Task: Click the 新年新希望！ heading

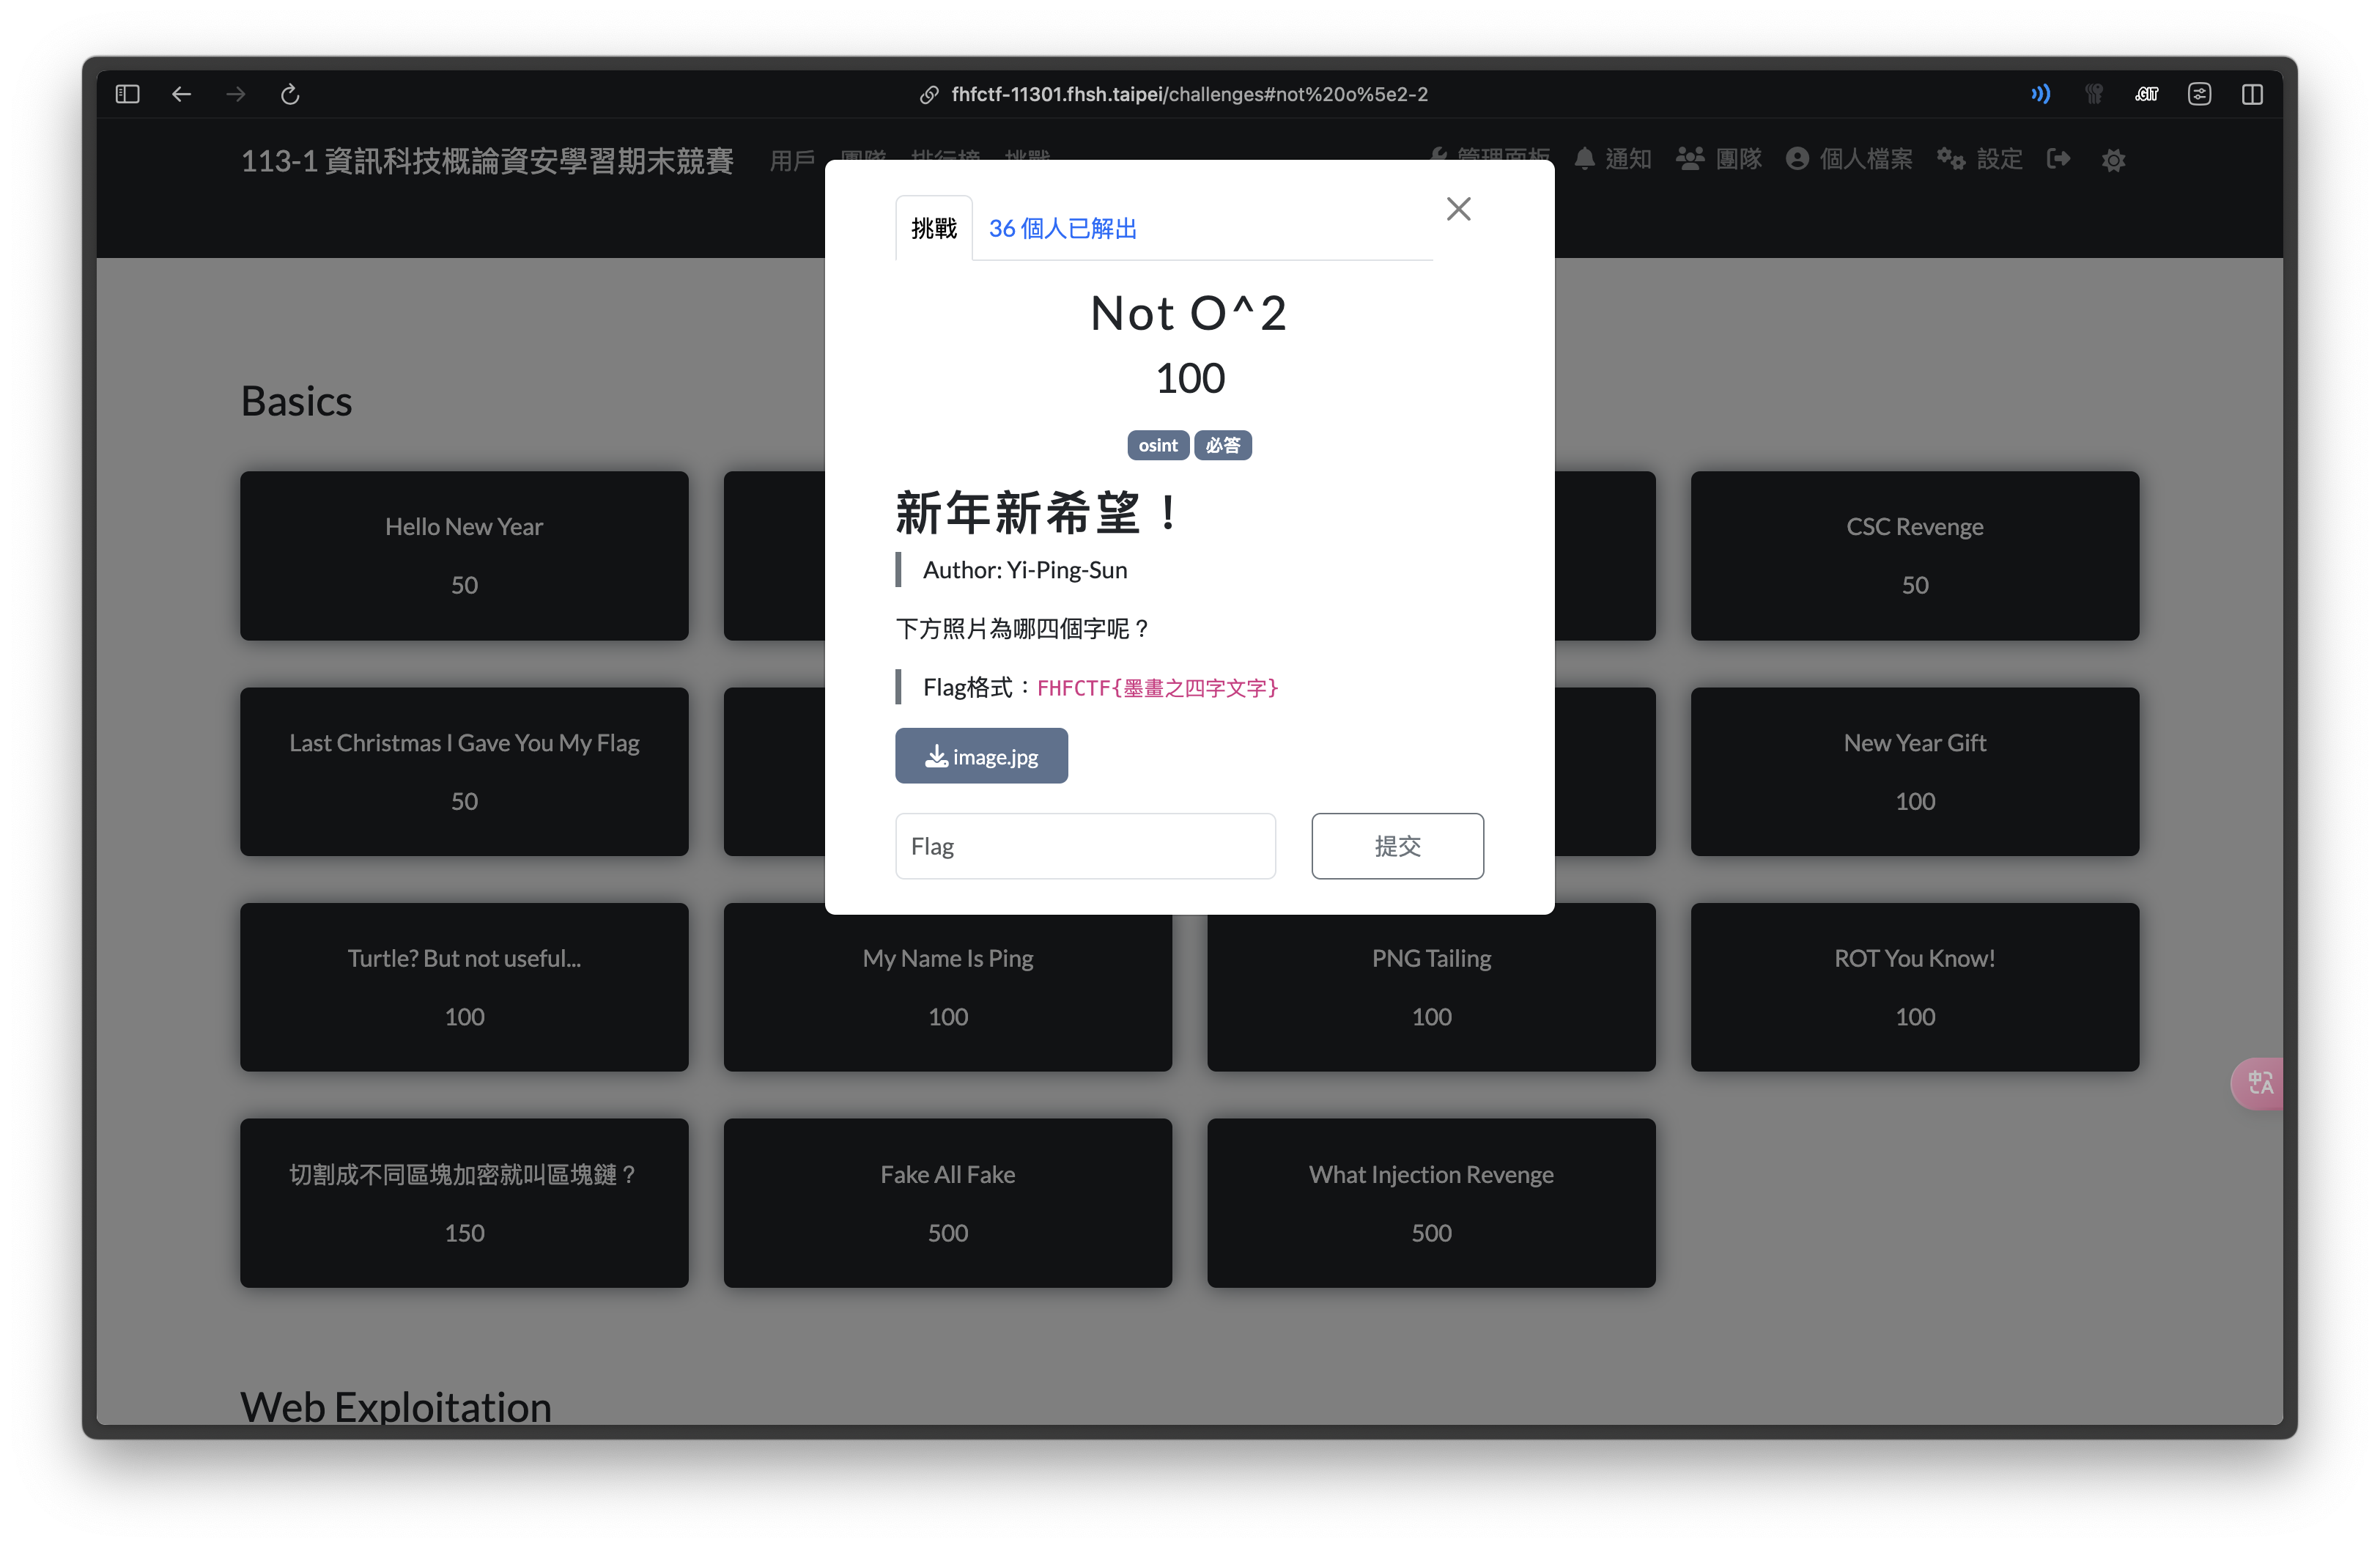Action: 1038,513
